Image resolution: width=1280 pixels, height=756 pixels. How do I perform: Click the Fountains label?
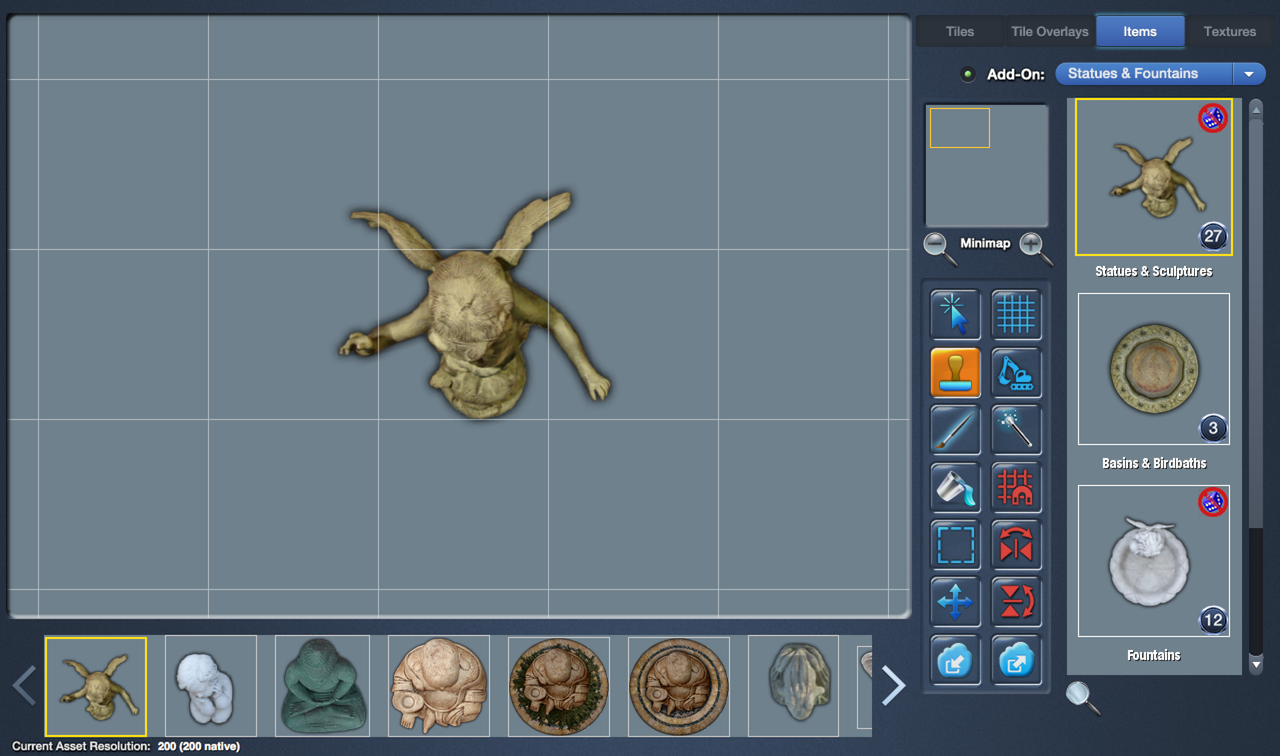(1154, 655)
